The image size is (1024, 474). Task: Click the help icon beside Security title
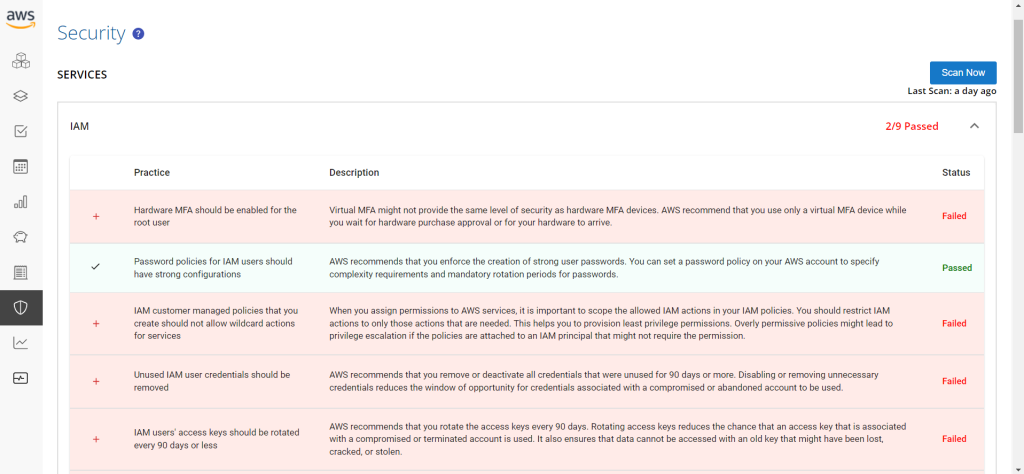point(138,34)
